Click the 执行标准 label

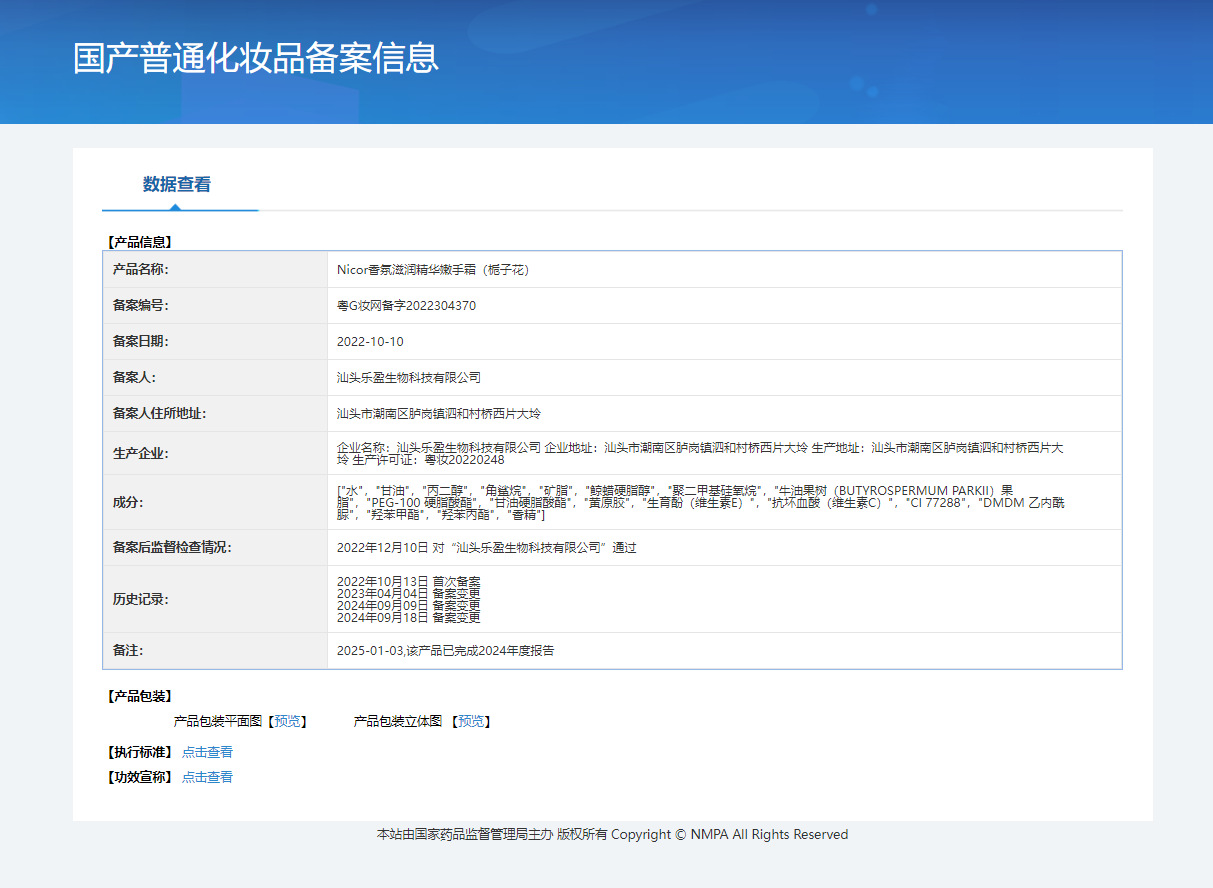[140, 752]
